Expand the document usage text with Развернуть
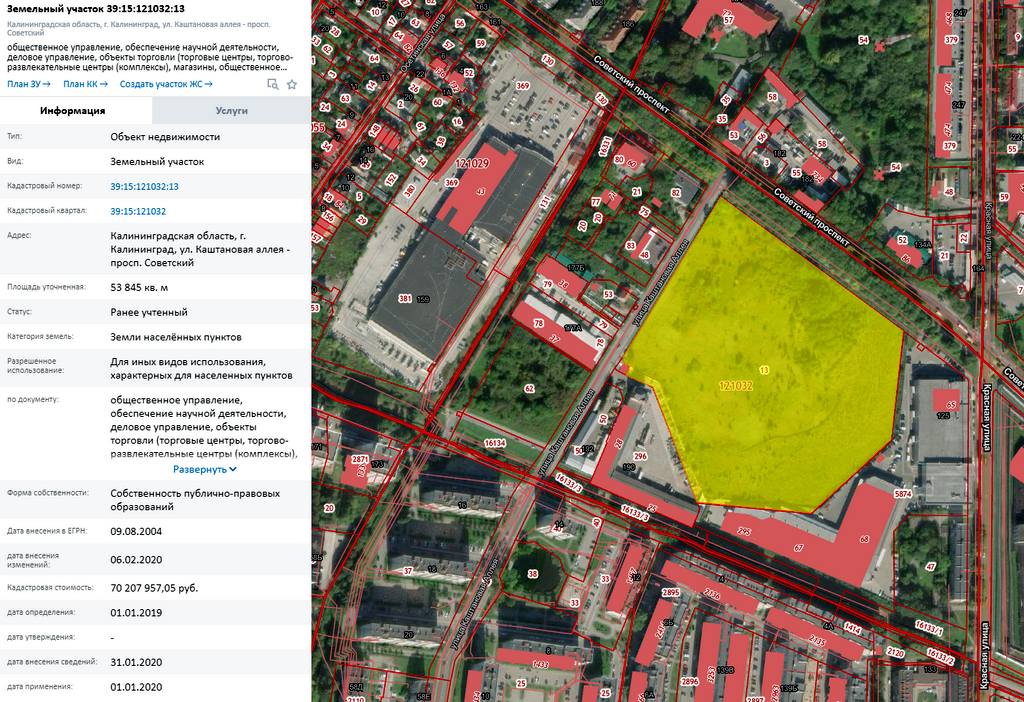Viewport: 1024px width, 702px height. coord(204,468)
